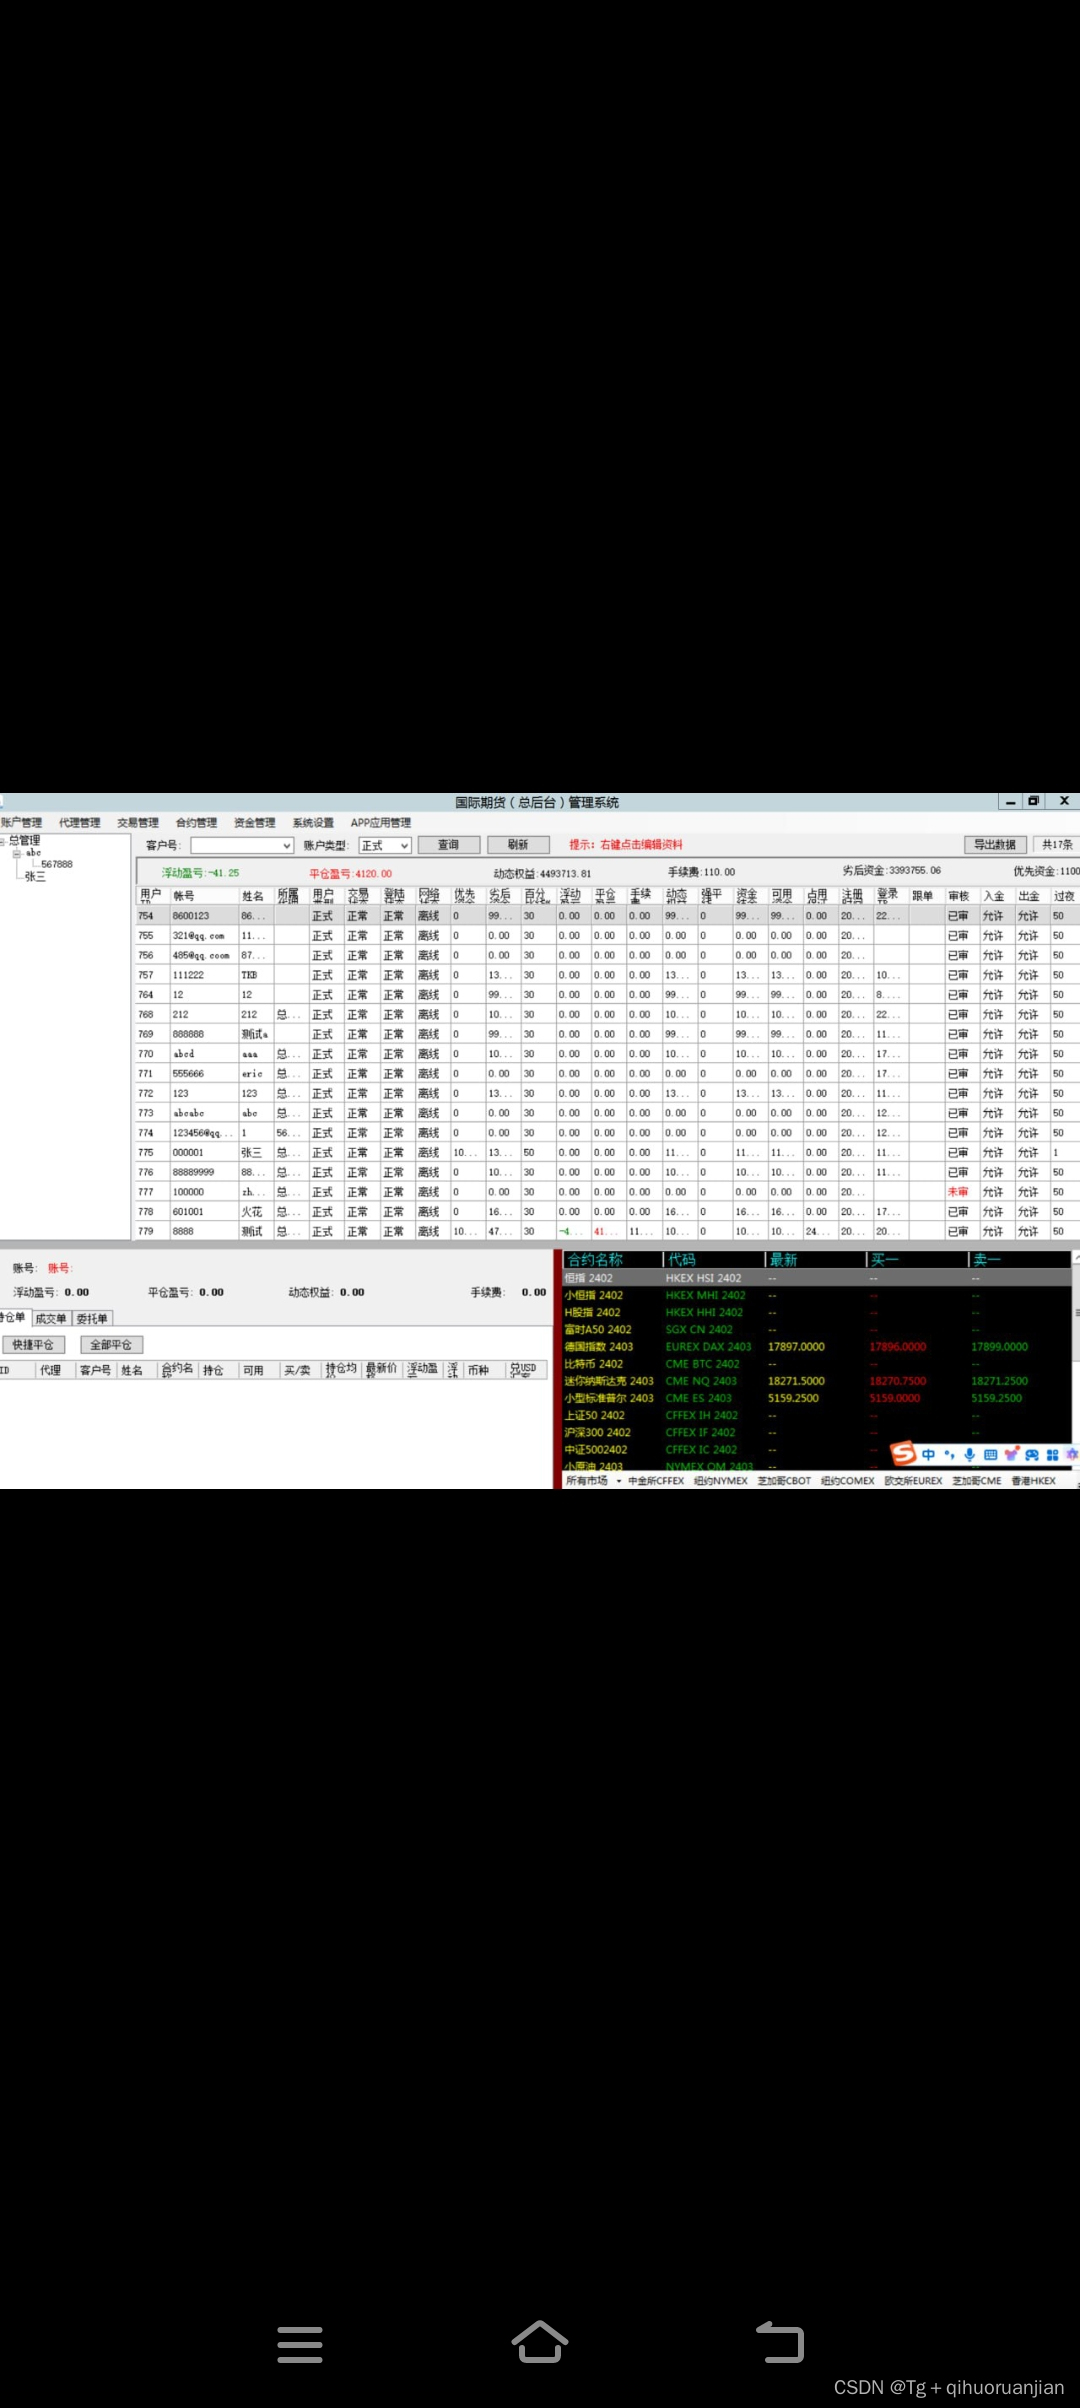Select the 纽约COMEX market tab
Image resolution: width=1080 pixels, height=2408 pixels.
[848, 1481]
